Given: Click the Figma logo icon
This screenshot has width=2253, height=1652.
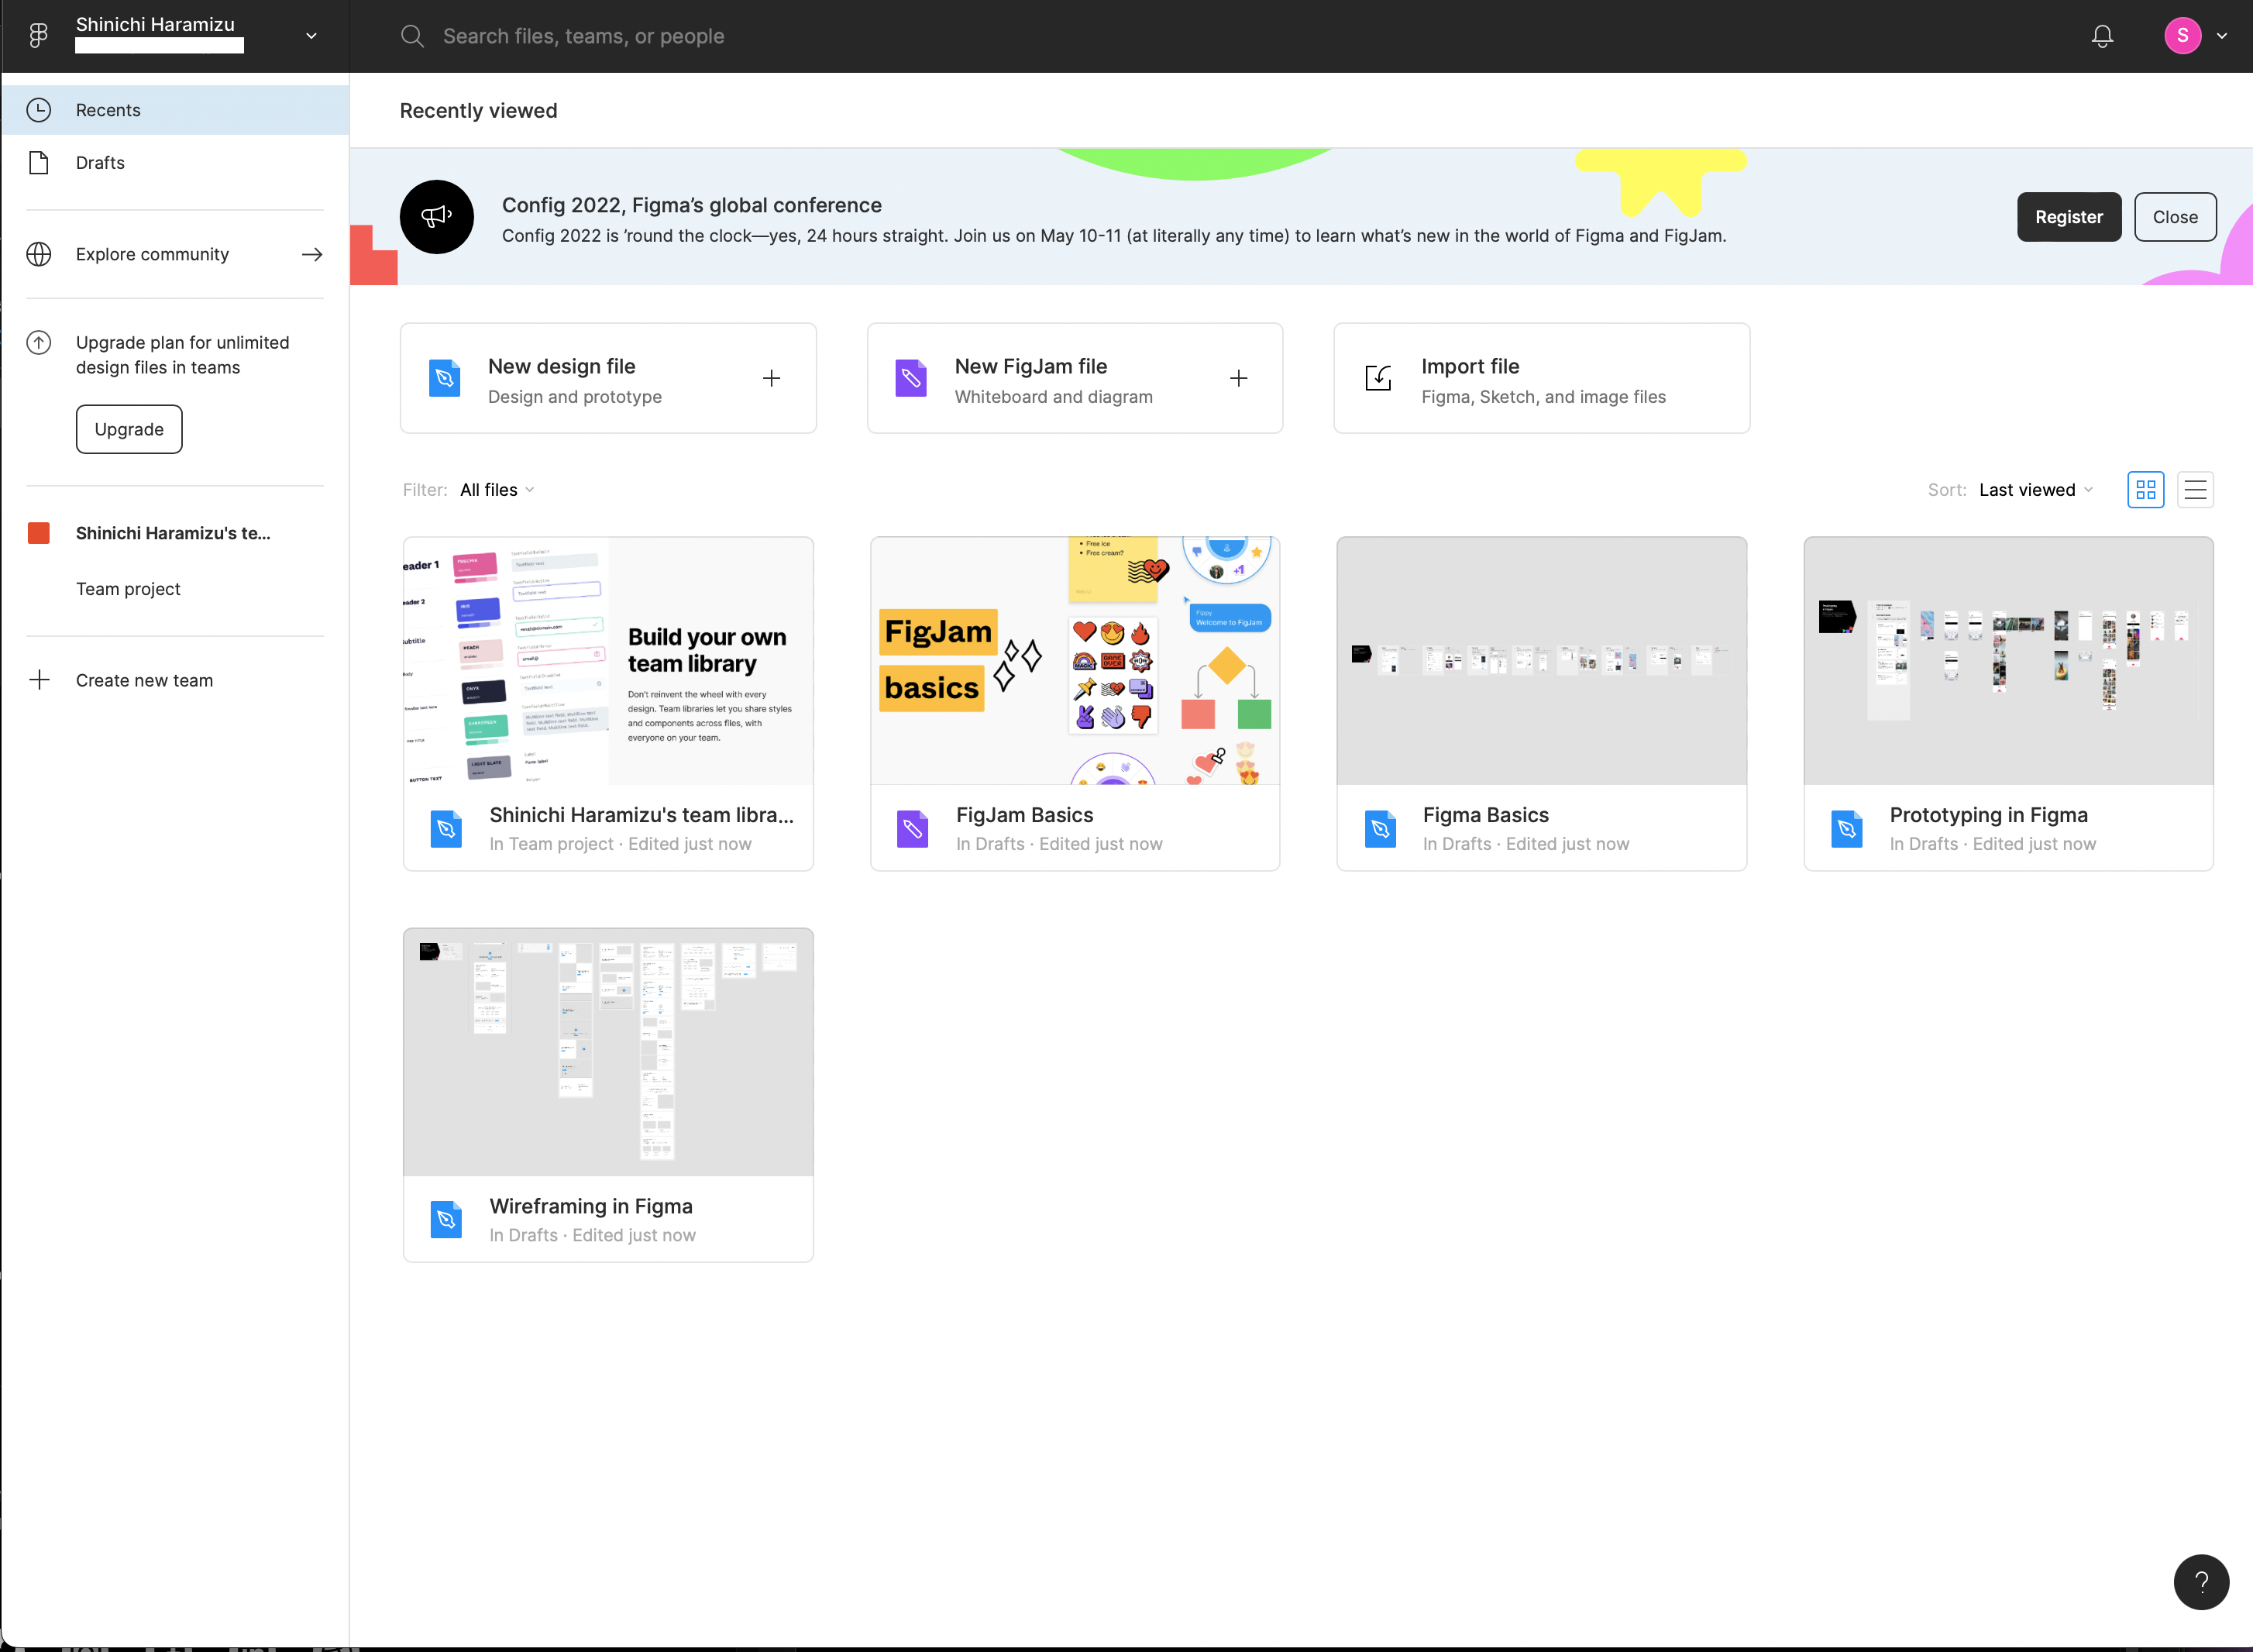Looking at the screenshot, I should (x=38, y=36).
